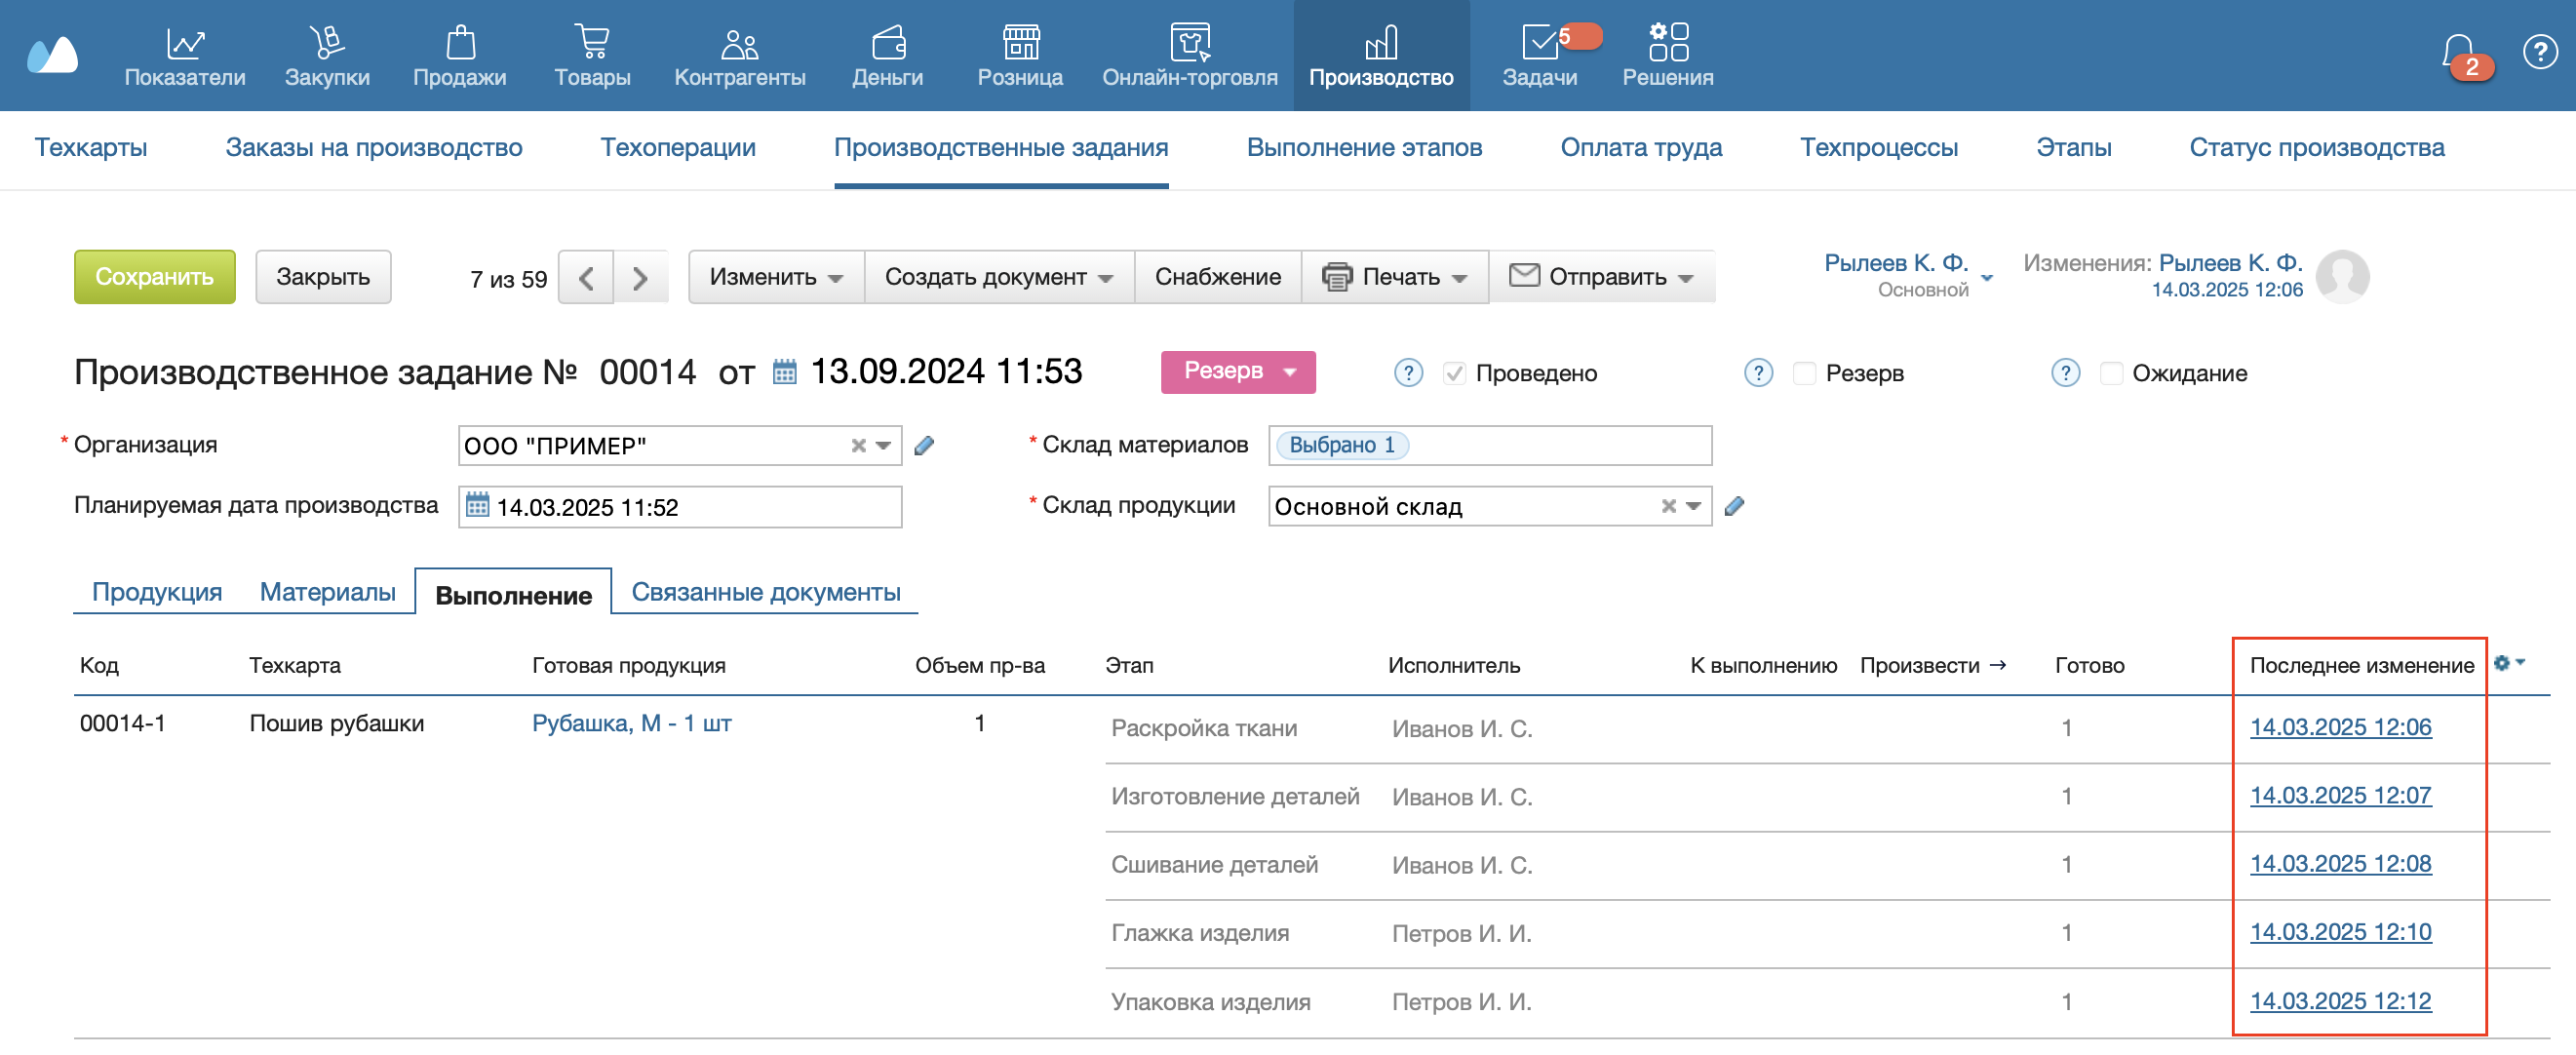Open calendar icon next to document date
Viewport: 2576px width, 1055px height.
pyautogui.click(x=785, y=372)
